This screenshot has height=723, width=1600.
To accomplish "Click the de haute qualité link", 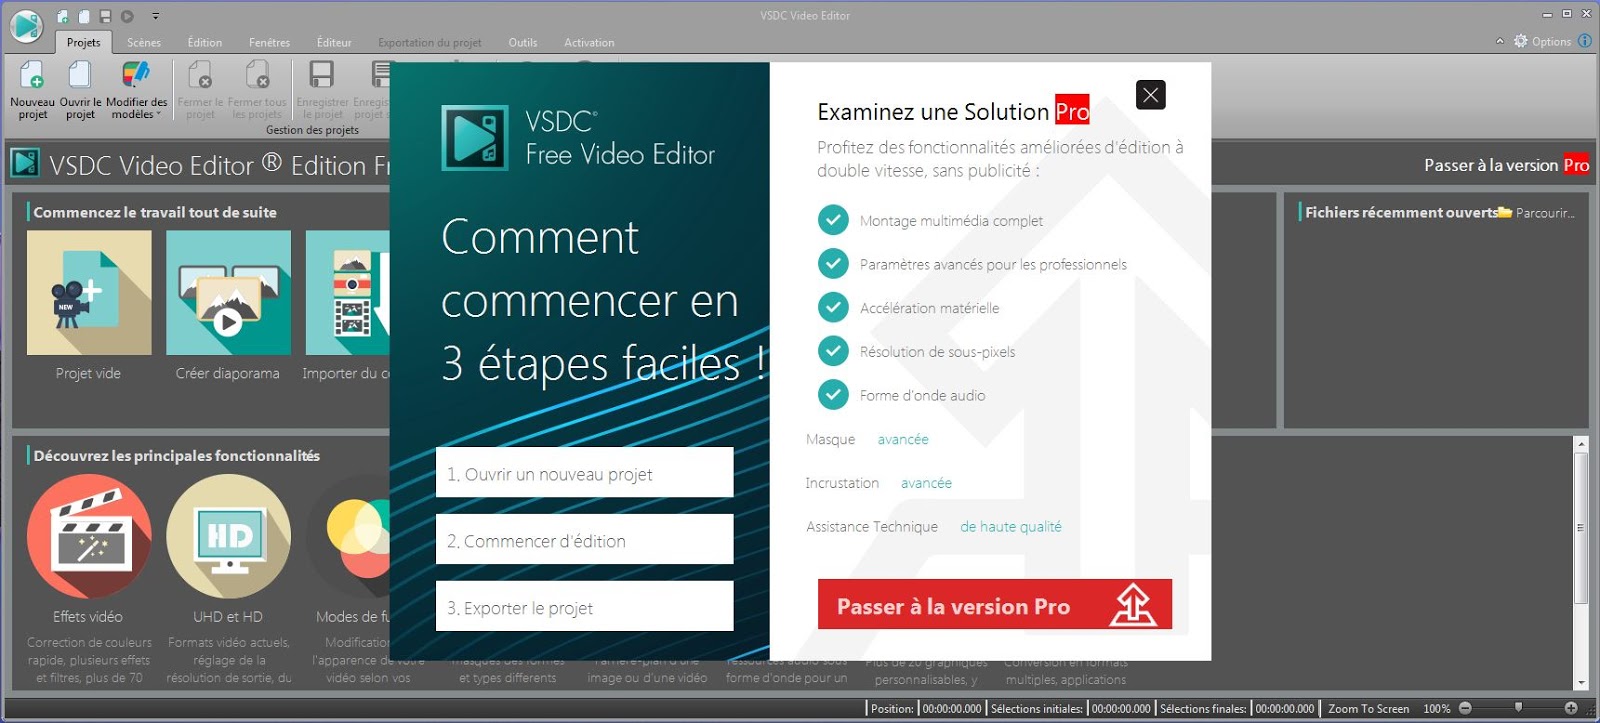I will tap(1011, 527).
